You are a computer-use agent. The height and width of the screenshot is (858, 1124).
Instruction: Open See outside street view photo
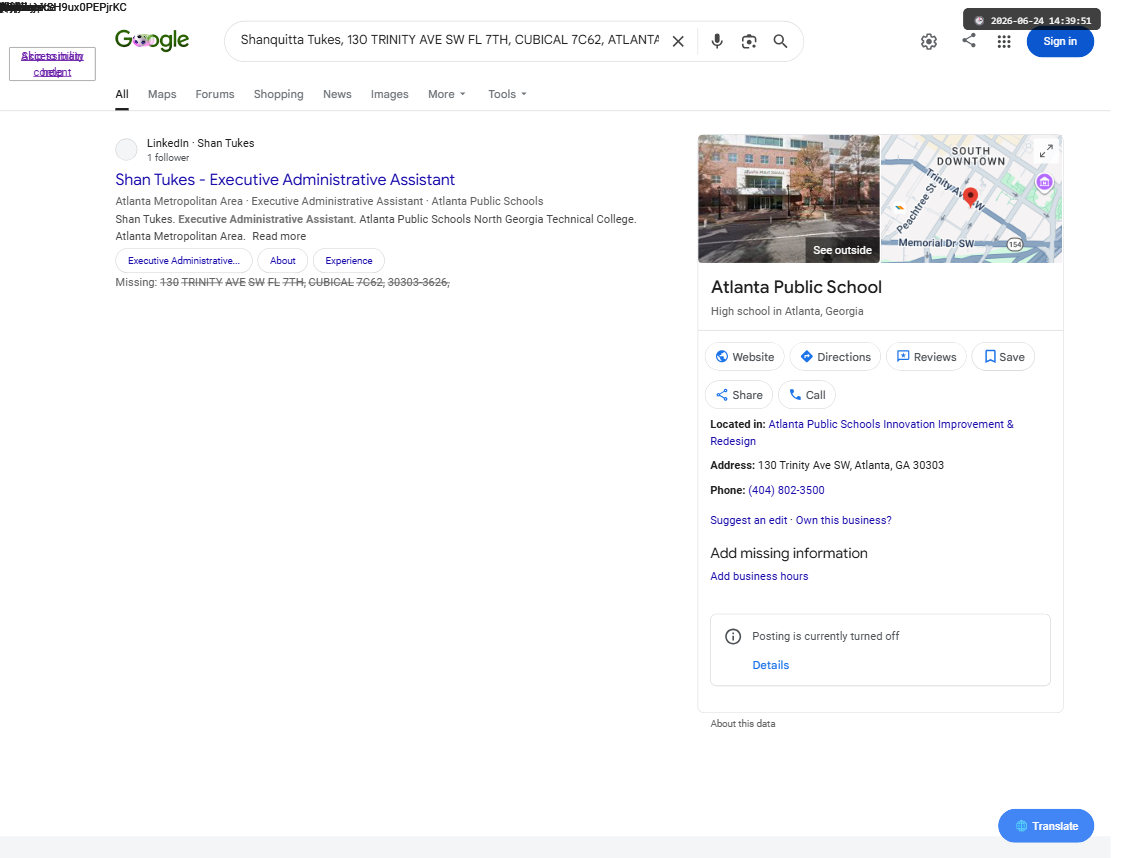(789, 199)
